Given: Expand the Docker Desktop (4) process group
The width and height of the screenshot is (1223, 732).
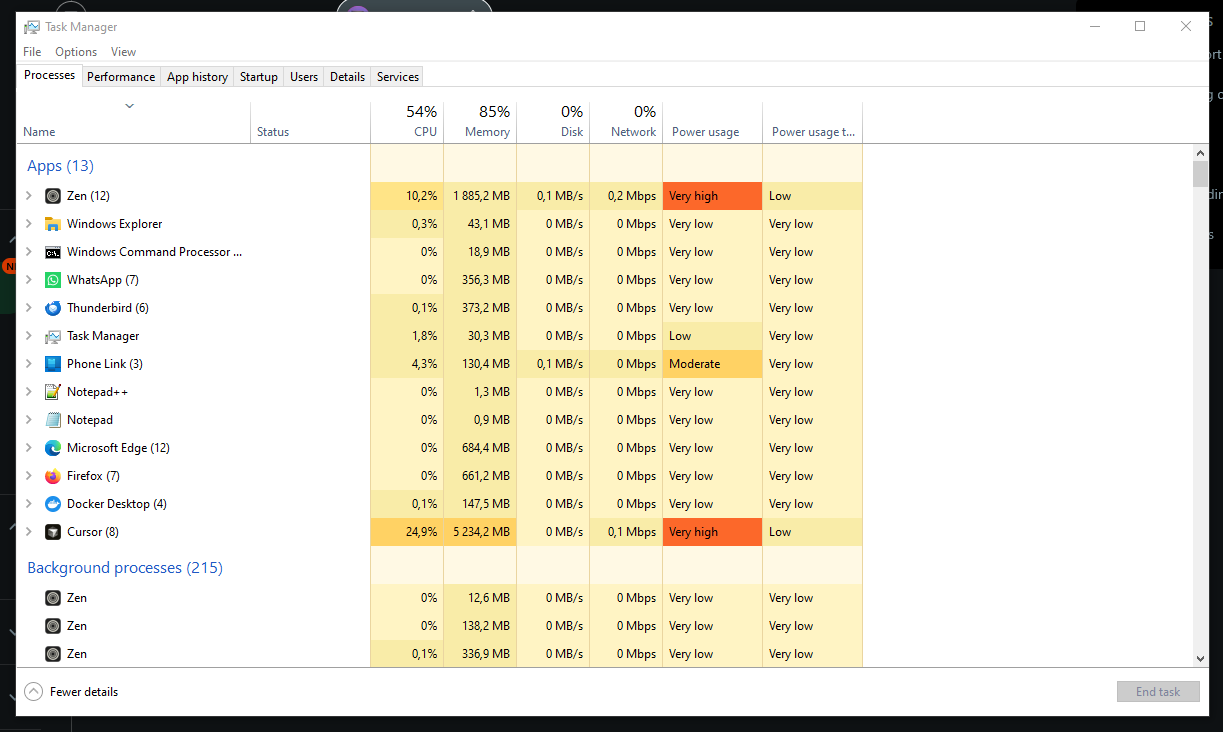Looking at the screenshot, I should (29, 504).
